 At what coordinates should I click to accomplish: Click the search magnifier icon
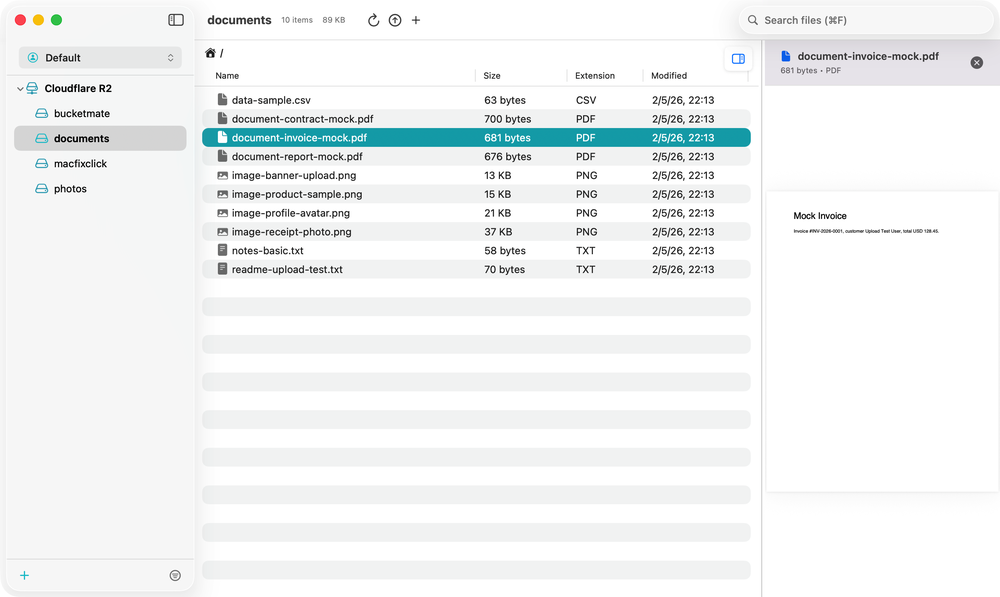(x=753, y=20)
